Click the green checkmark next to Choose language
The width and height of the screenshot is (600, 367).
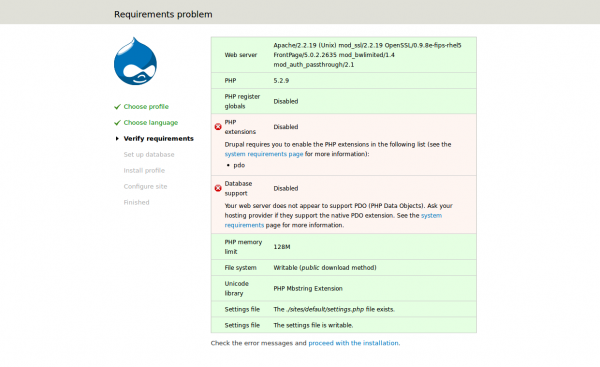(x=117, y=123)
